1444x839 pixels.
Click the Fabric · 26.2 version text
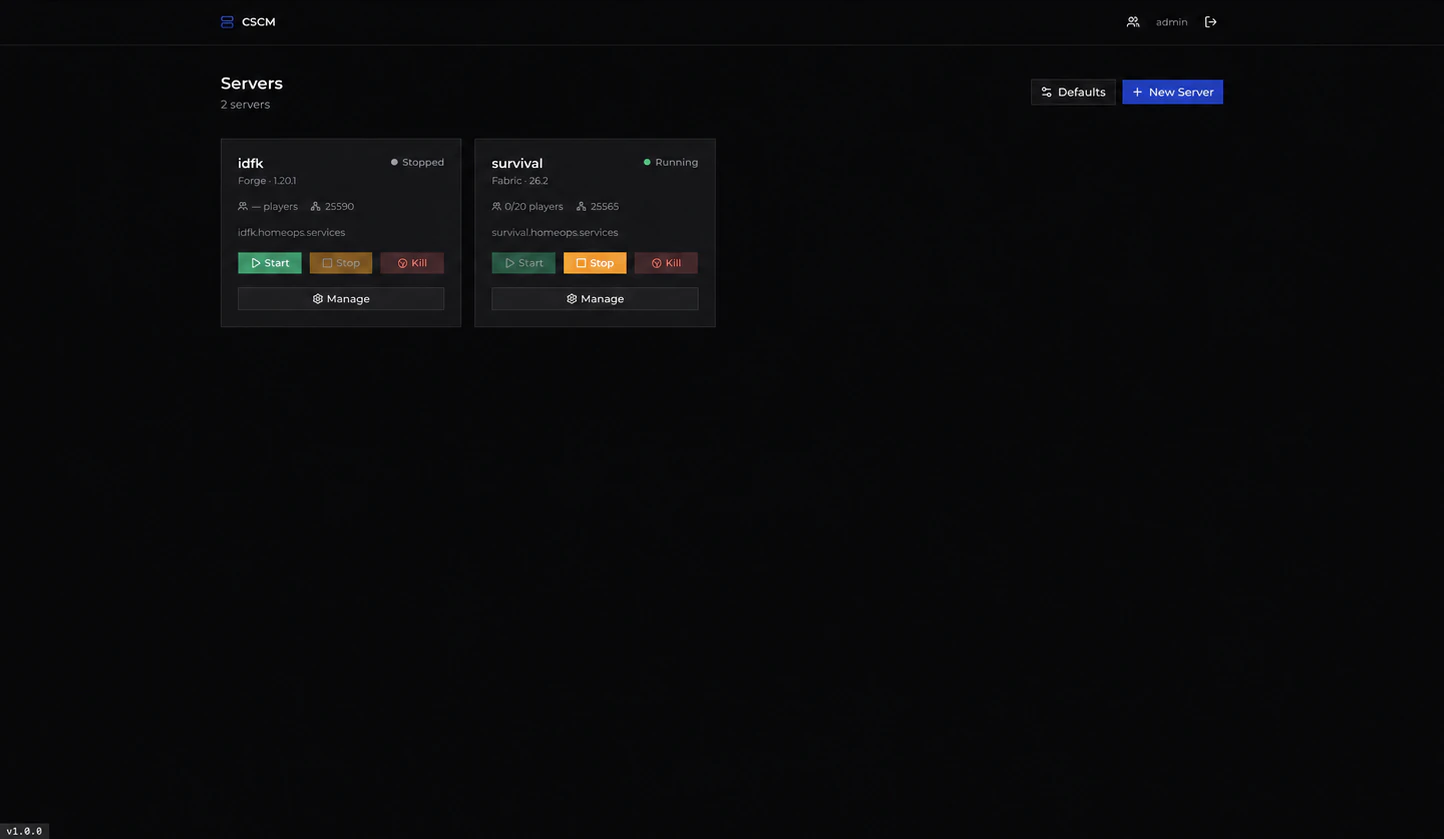pyautogui.click(x=520, y=181)
